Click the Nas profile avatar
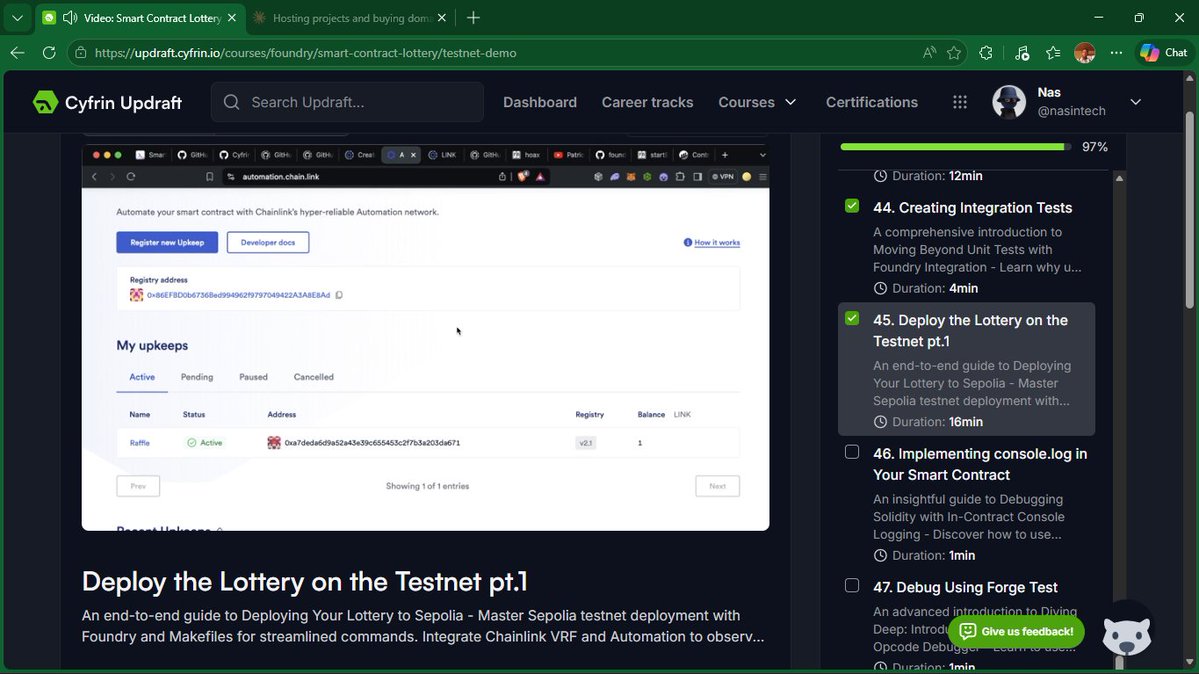This screenshot has width=1199, height=674. tap(1009, 102)
